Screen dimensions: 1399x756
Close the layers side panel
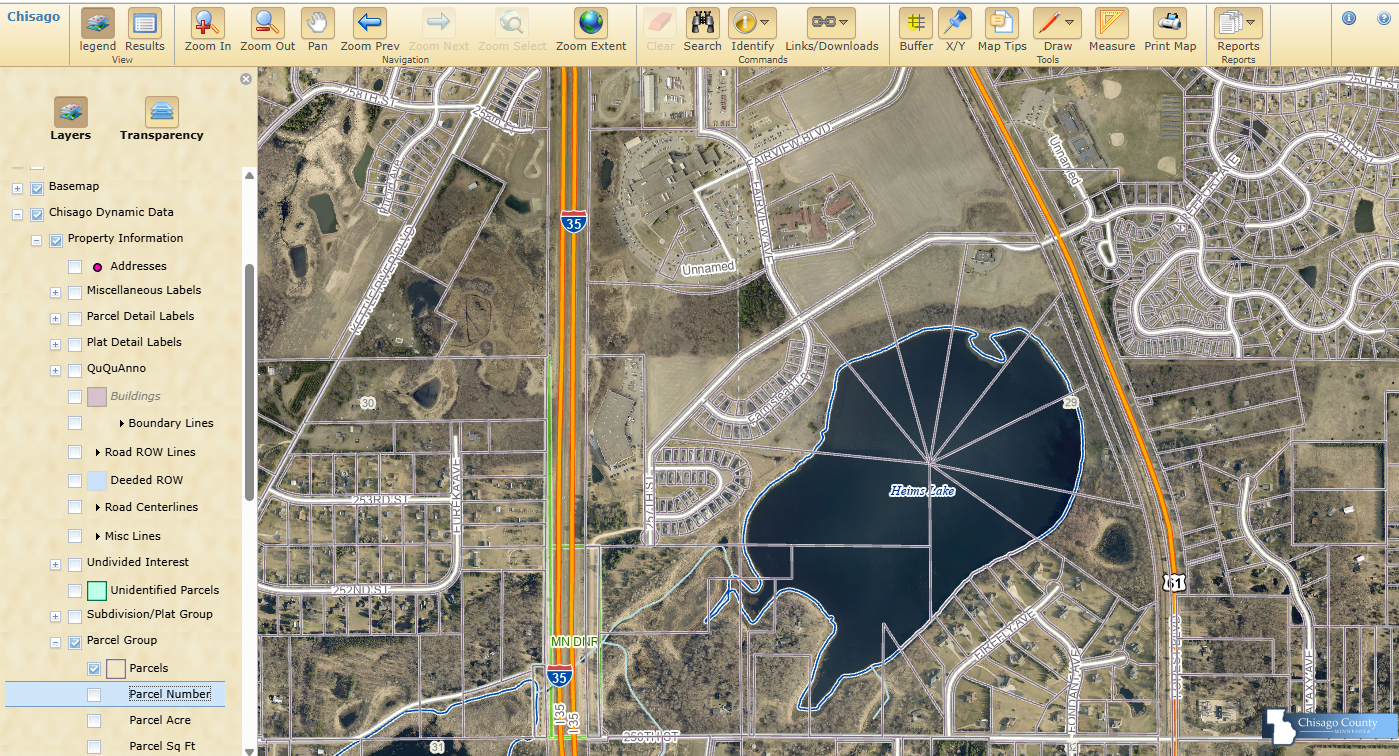[x=246, y=79]
